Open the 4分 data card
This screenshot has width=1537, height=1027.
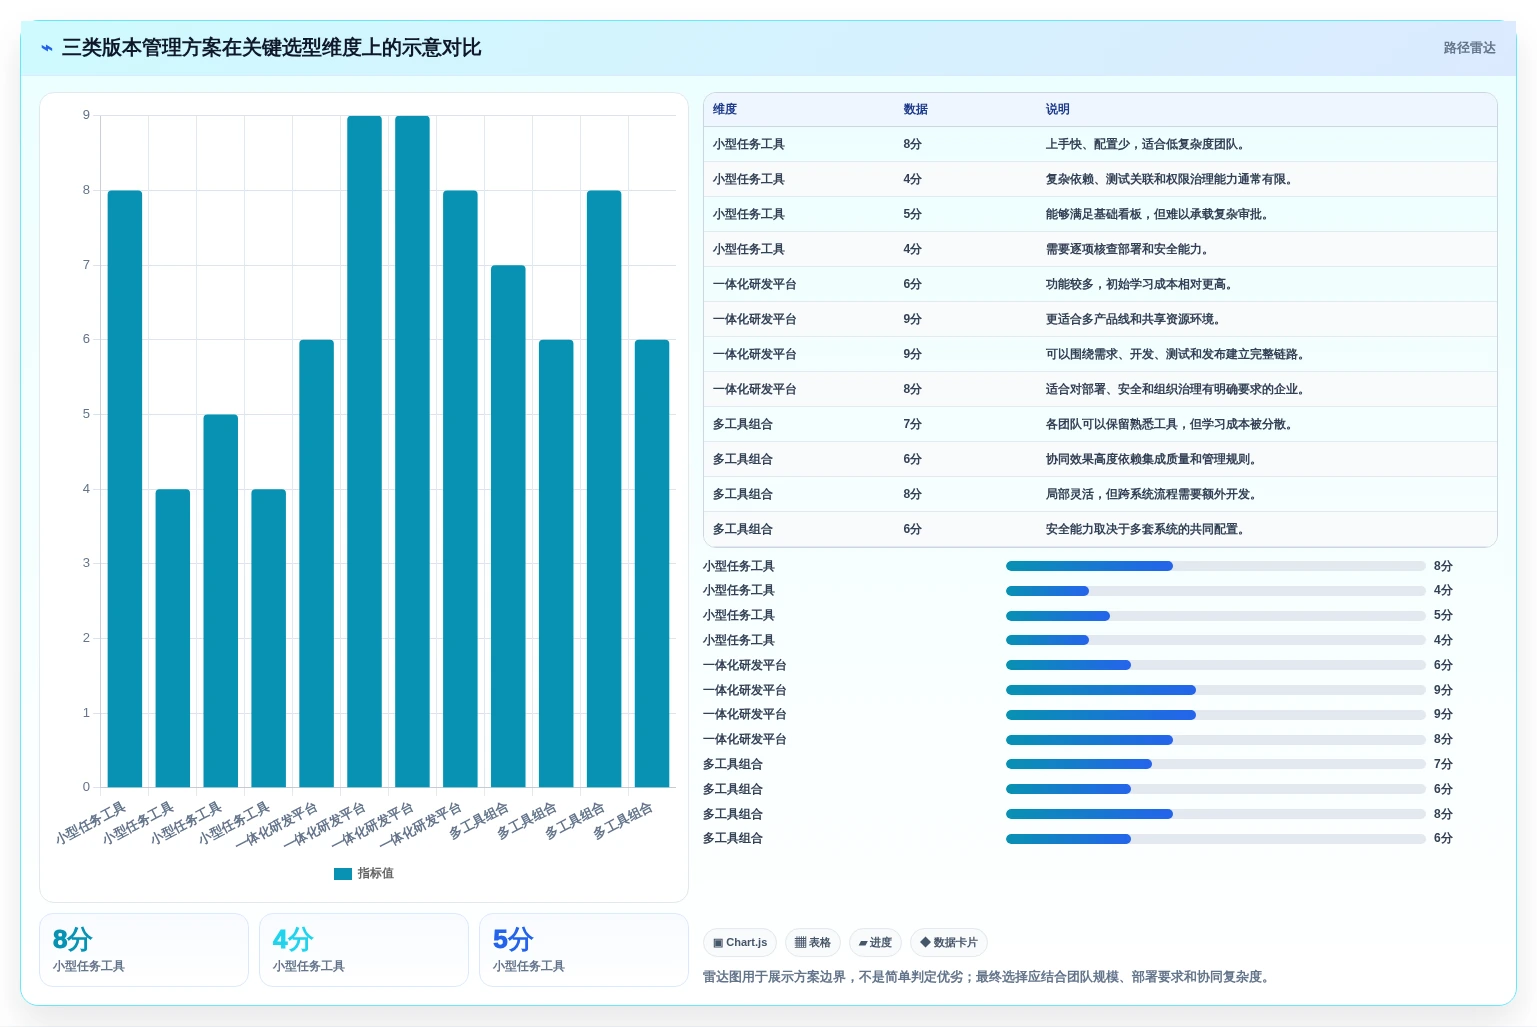[x=364, y=950]
